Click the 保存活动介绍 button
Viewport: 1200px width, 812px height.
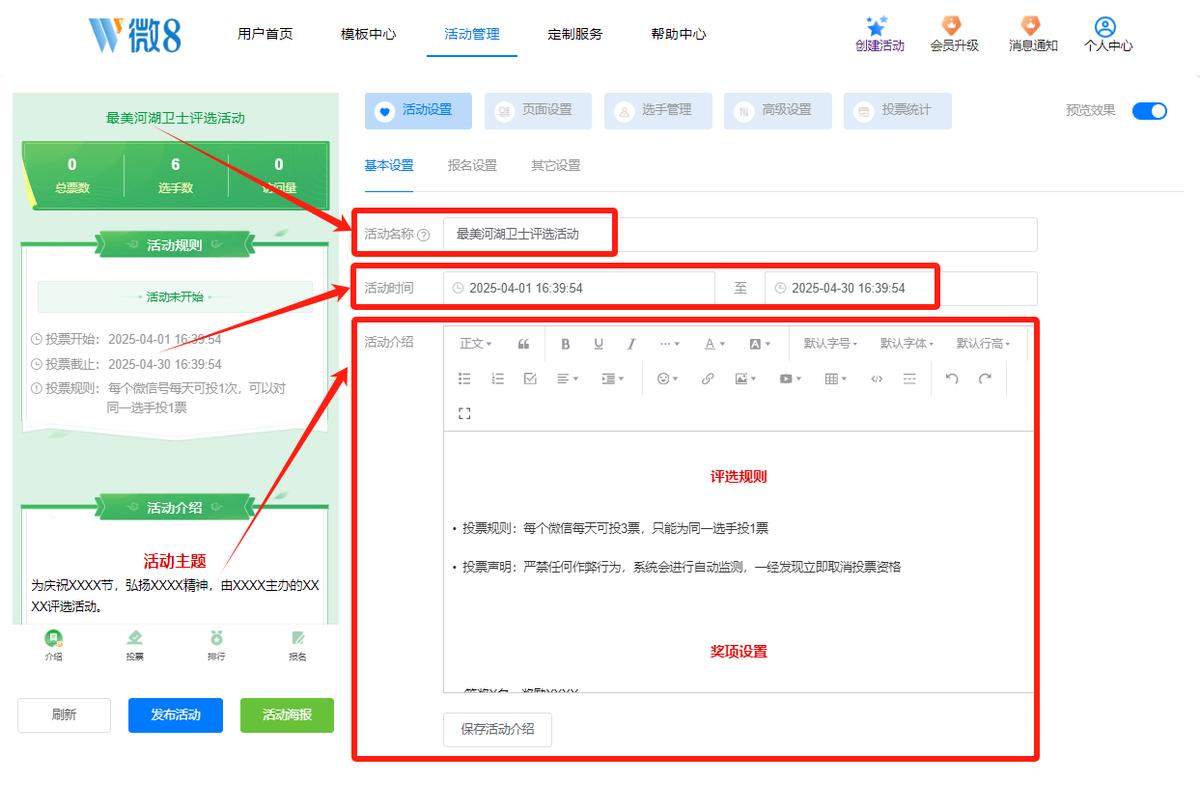[x=497, y=729]
